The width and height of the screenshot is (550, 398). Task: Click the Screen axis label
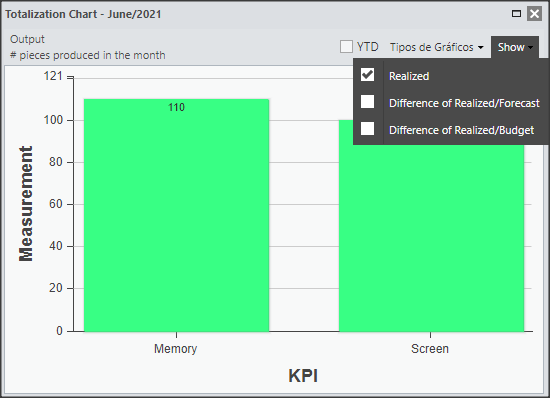click(430, 349)
